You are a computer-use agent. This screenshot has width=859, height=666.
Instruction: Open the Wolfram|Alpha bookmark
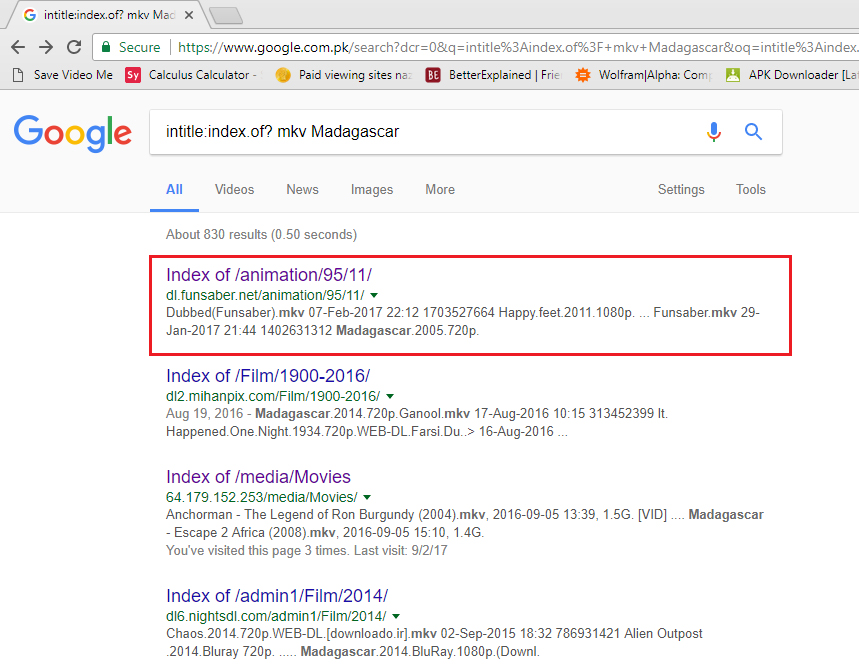tap(644, 74)
